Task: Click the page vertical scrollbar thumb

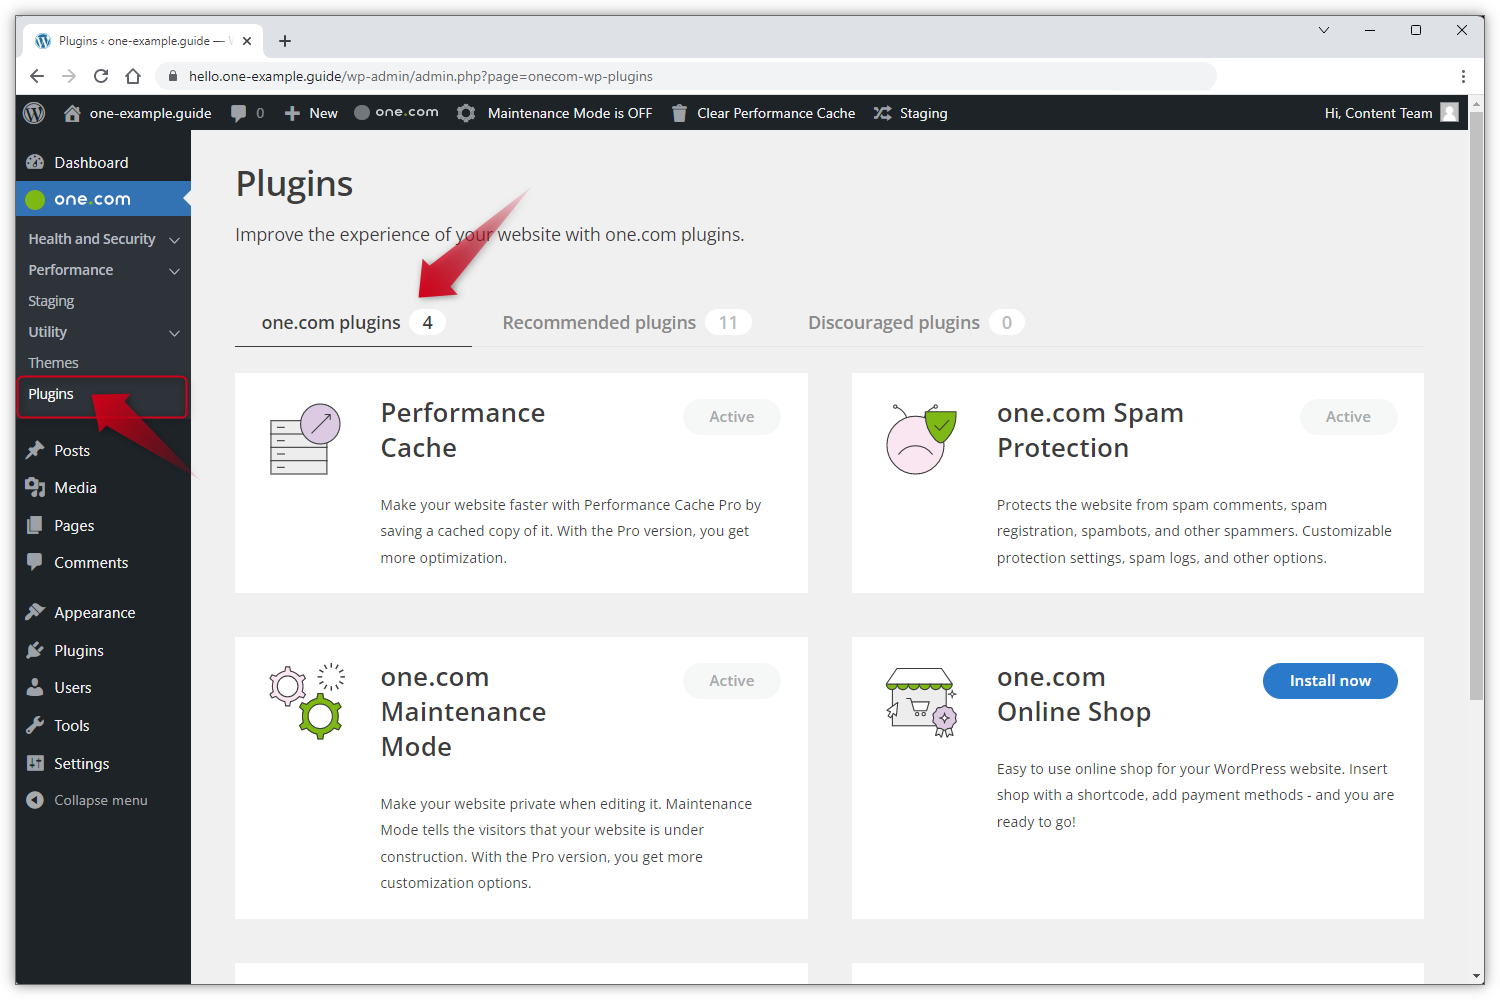Action: click(x=1477, y=405)
